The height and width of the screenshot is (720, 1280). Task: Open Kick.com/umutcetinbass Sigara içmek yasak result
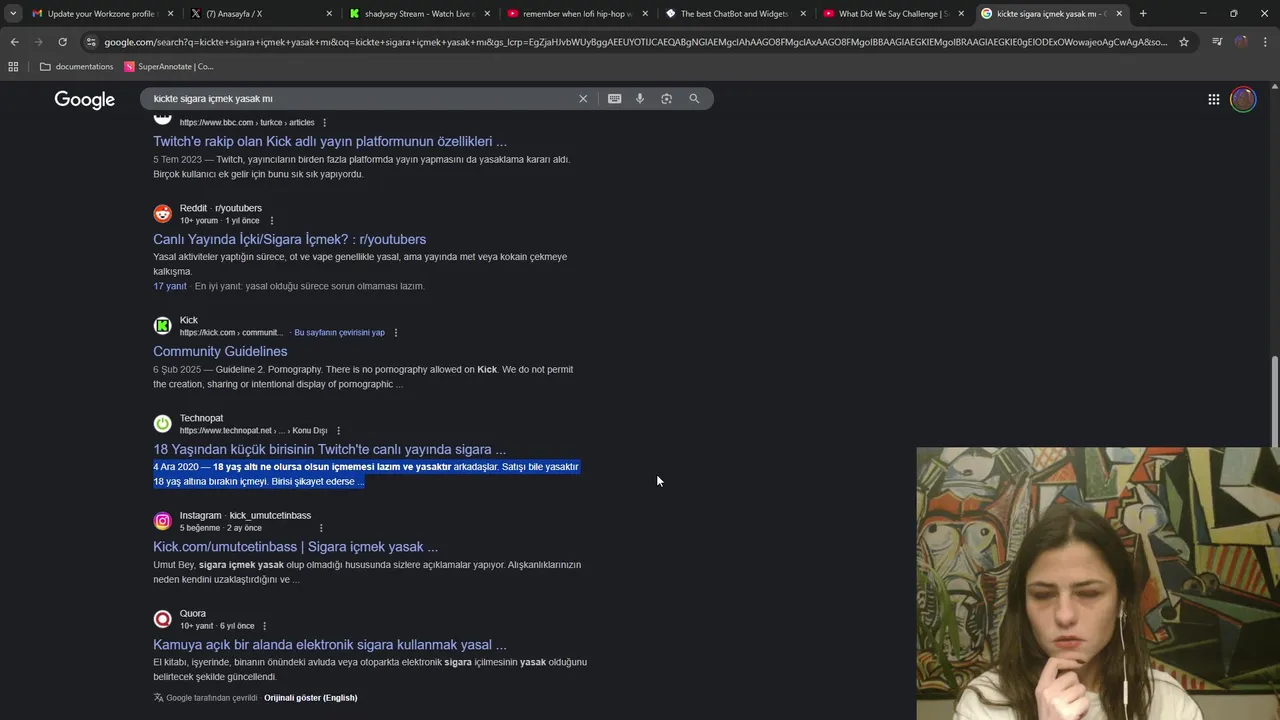tap(295, 547)
